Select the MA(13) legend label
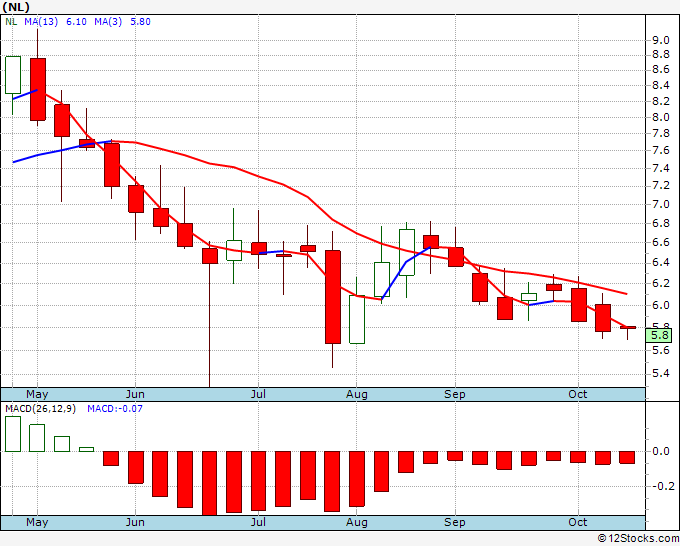Image resolution: width=680 pixels, height=546 pixels. [41, 22]
